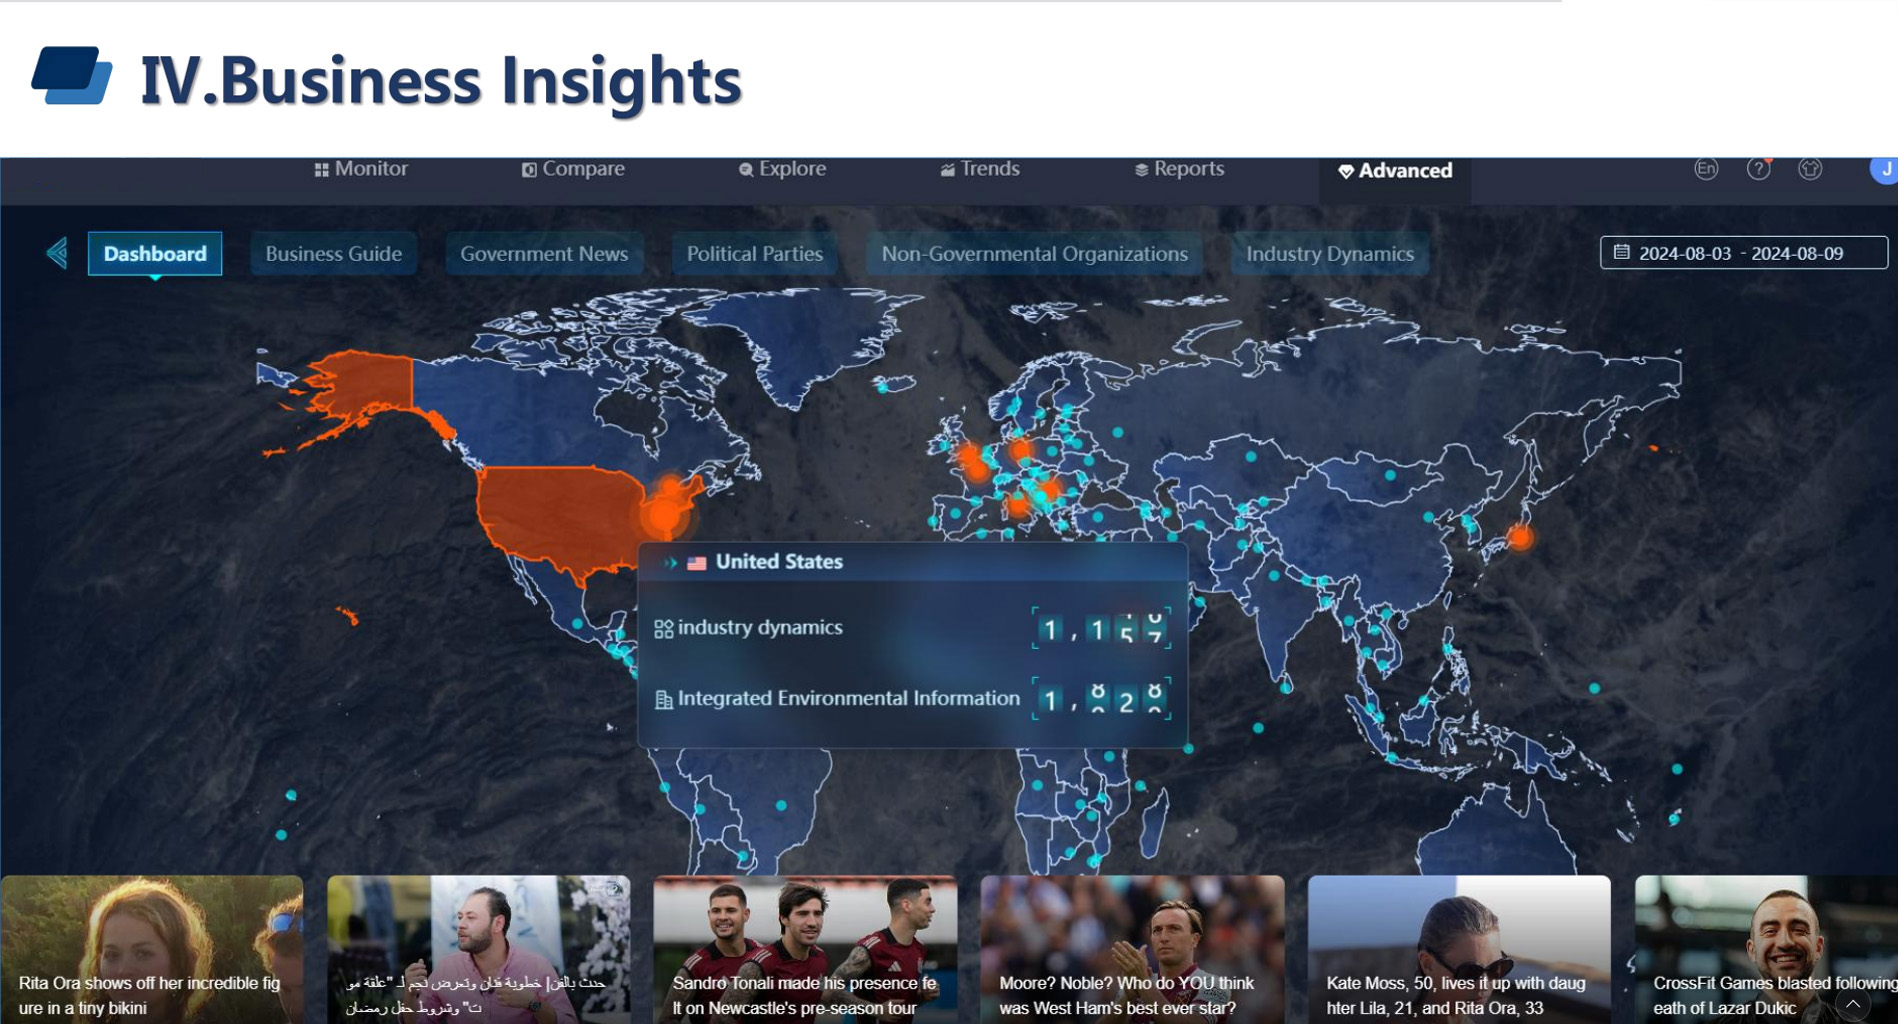
Task: Expand the arrow beside United States flag
Action: 671,563
